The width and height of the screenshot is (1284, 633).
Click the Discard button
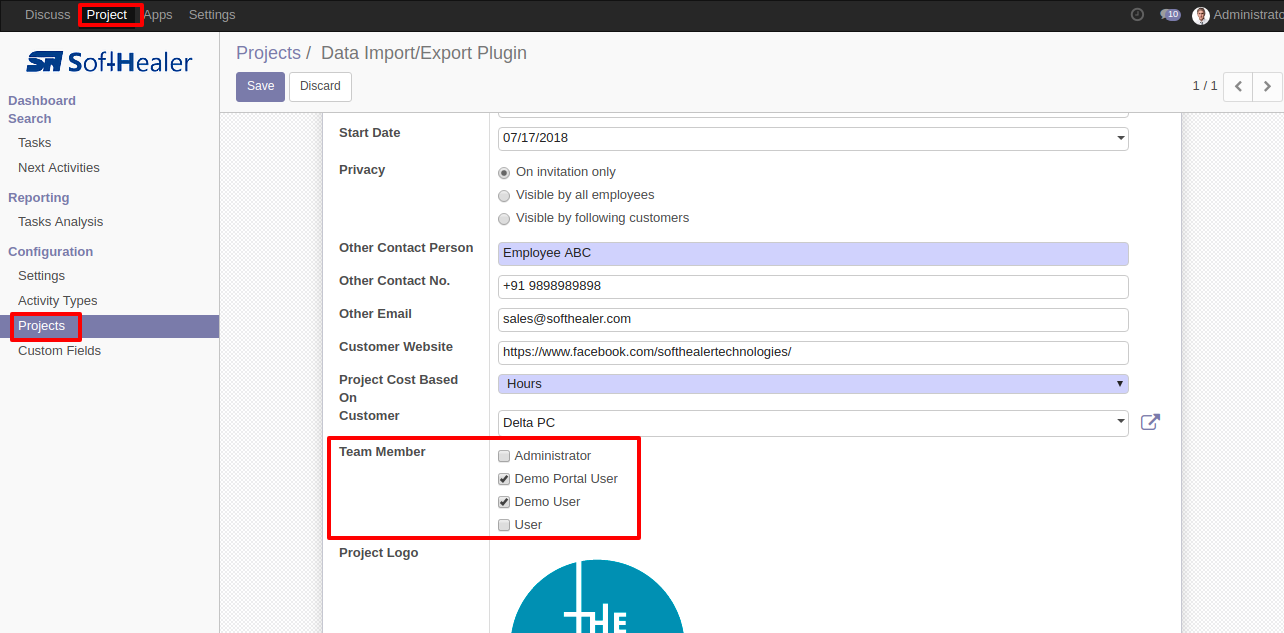point(320,87)
